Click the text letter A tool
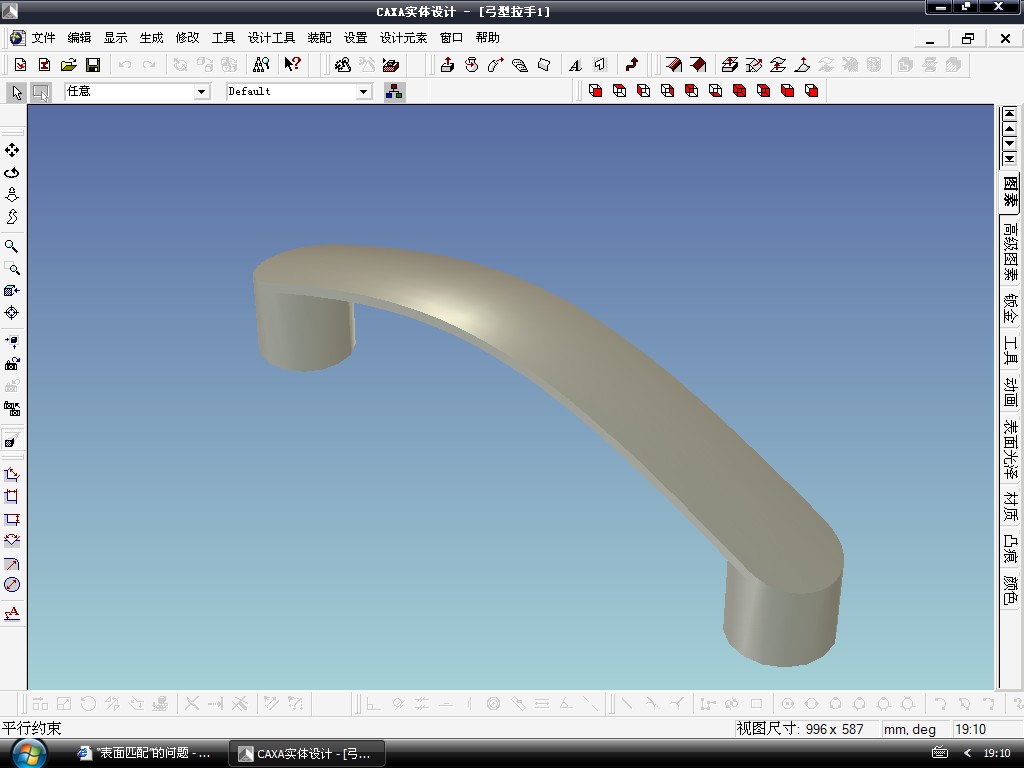Screen dimensions: 1024x768 pos(575,65)
